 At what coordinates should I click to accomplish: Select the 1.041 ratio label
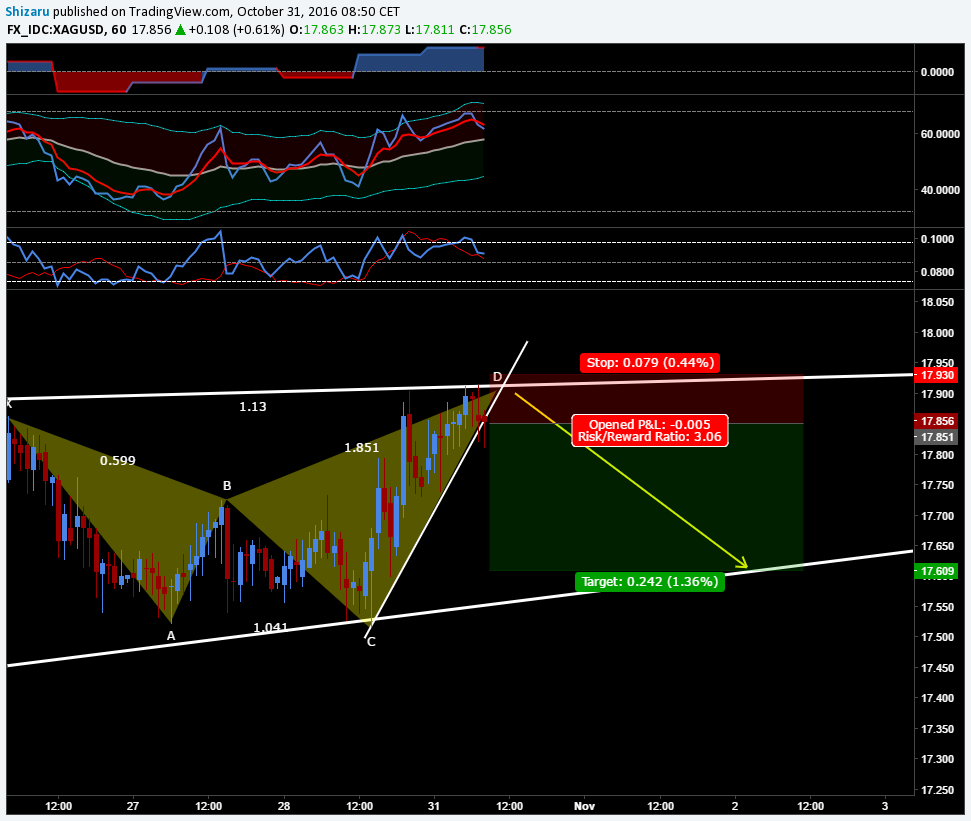pyautogui.click(x=271, y=627)
